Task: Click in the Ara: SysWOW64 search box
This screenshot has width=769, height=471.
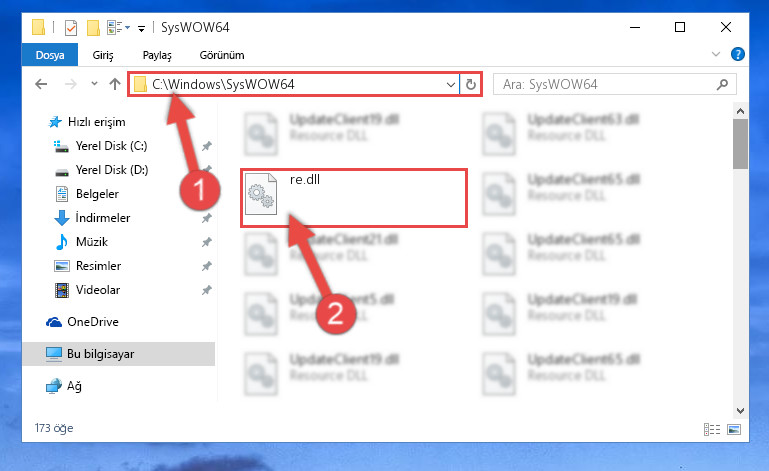Action: [x=607, y=84]
